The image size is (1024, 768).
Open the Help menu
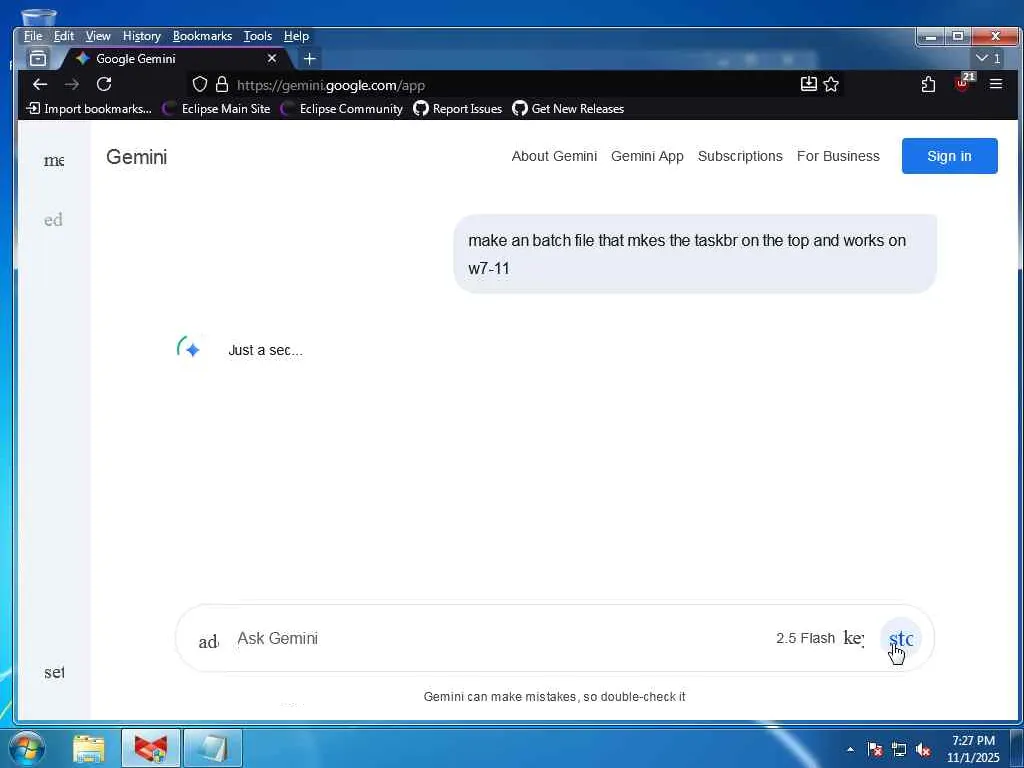click(296, 36)
